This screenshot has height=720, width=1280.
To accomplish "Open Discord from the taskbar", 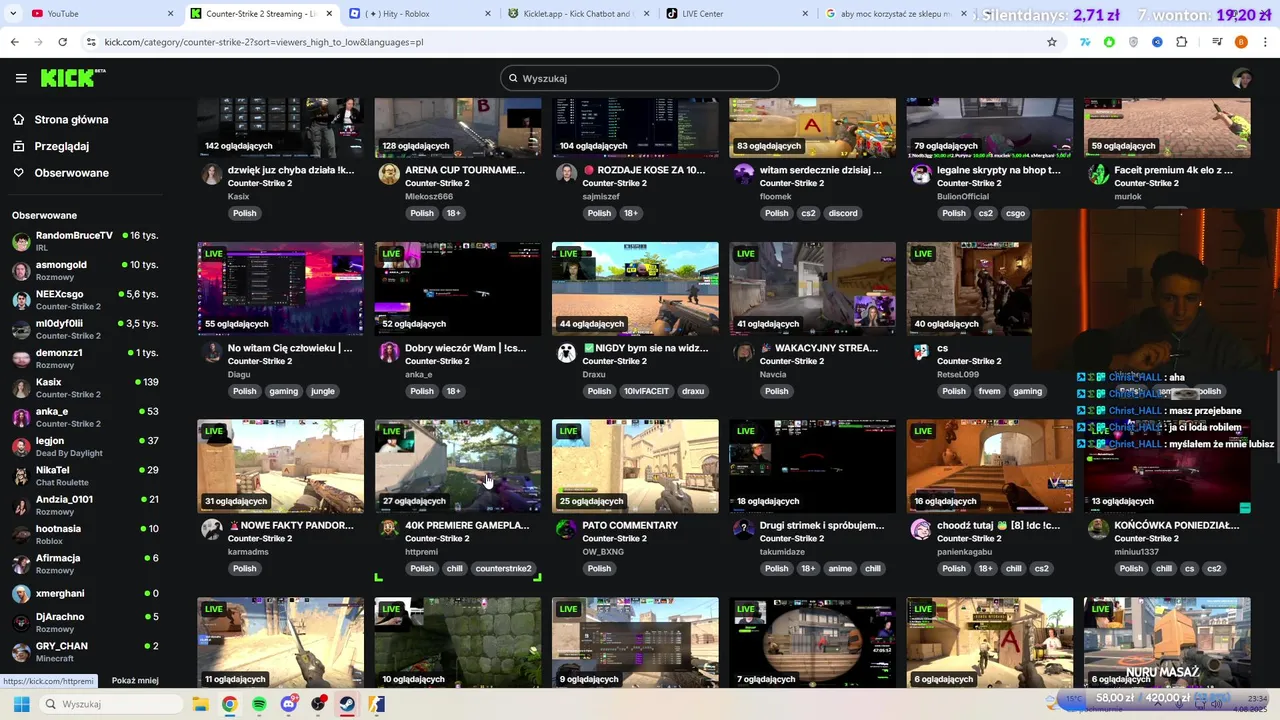I will (289, 704).
